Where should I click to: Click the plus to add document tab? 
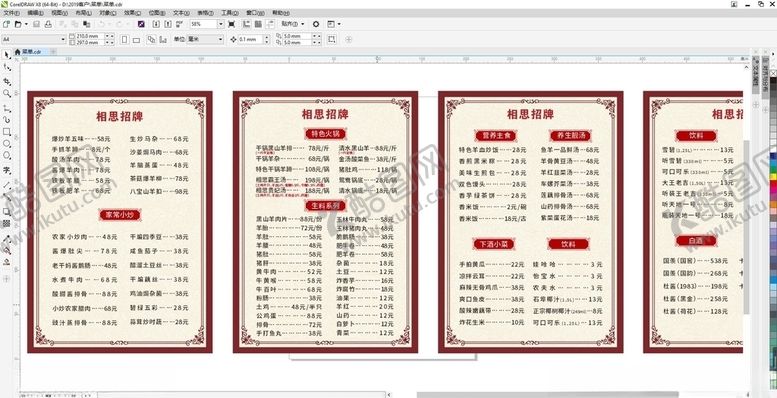coord(53,52)
